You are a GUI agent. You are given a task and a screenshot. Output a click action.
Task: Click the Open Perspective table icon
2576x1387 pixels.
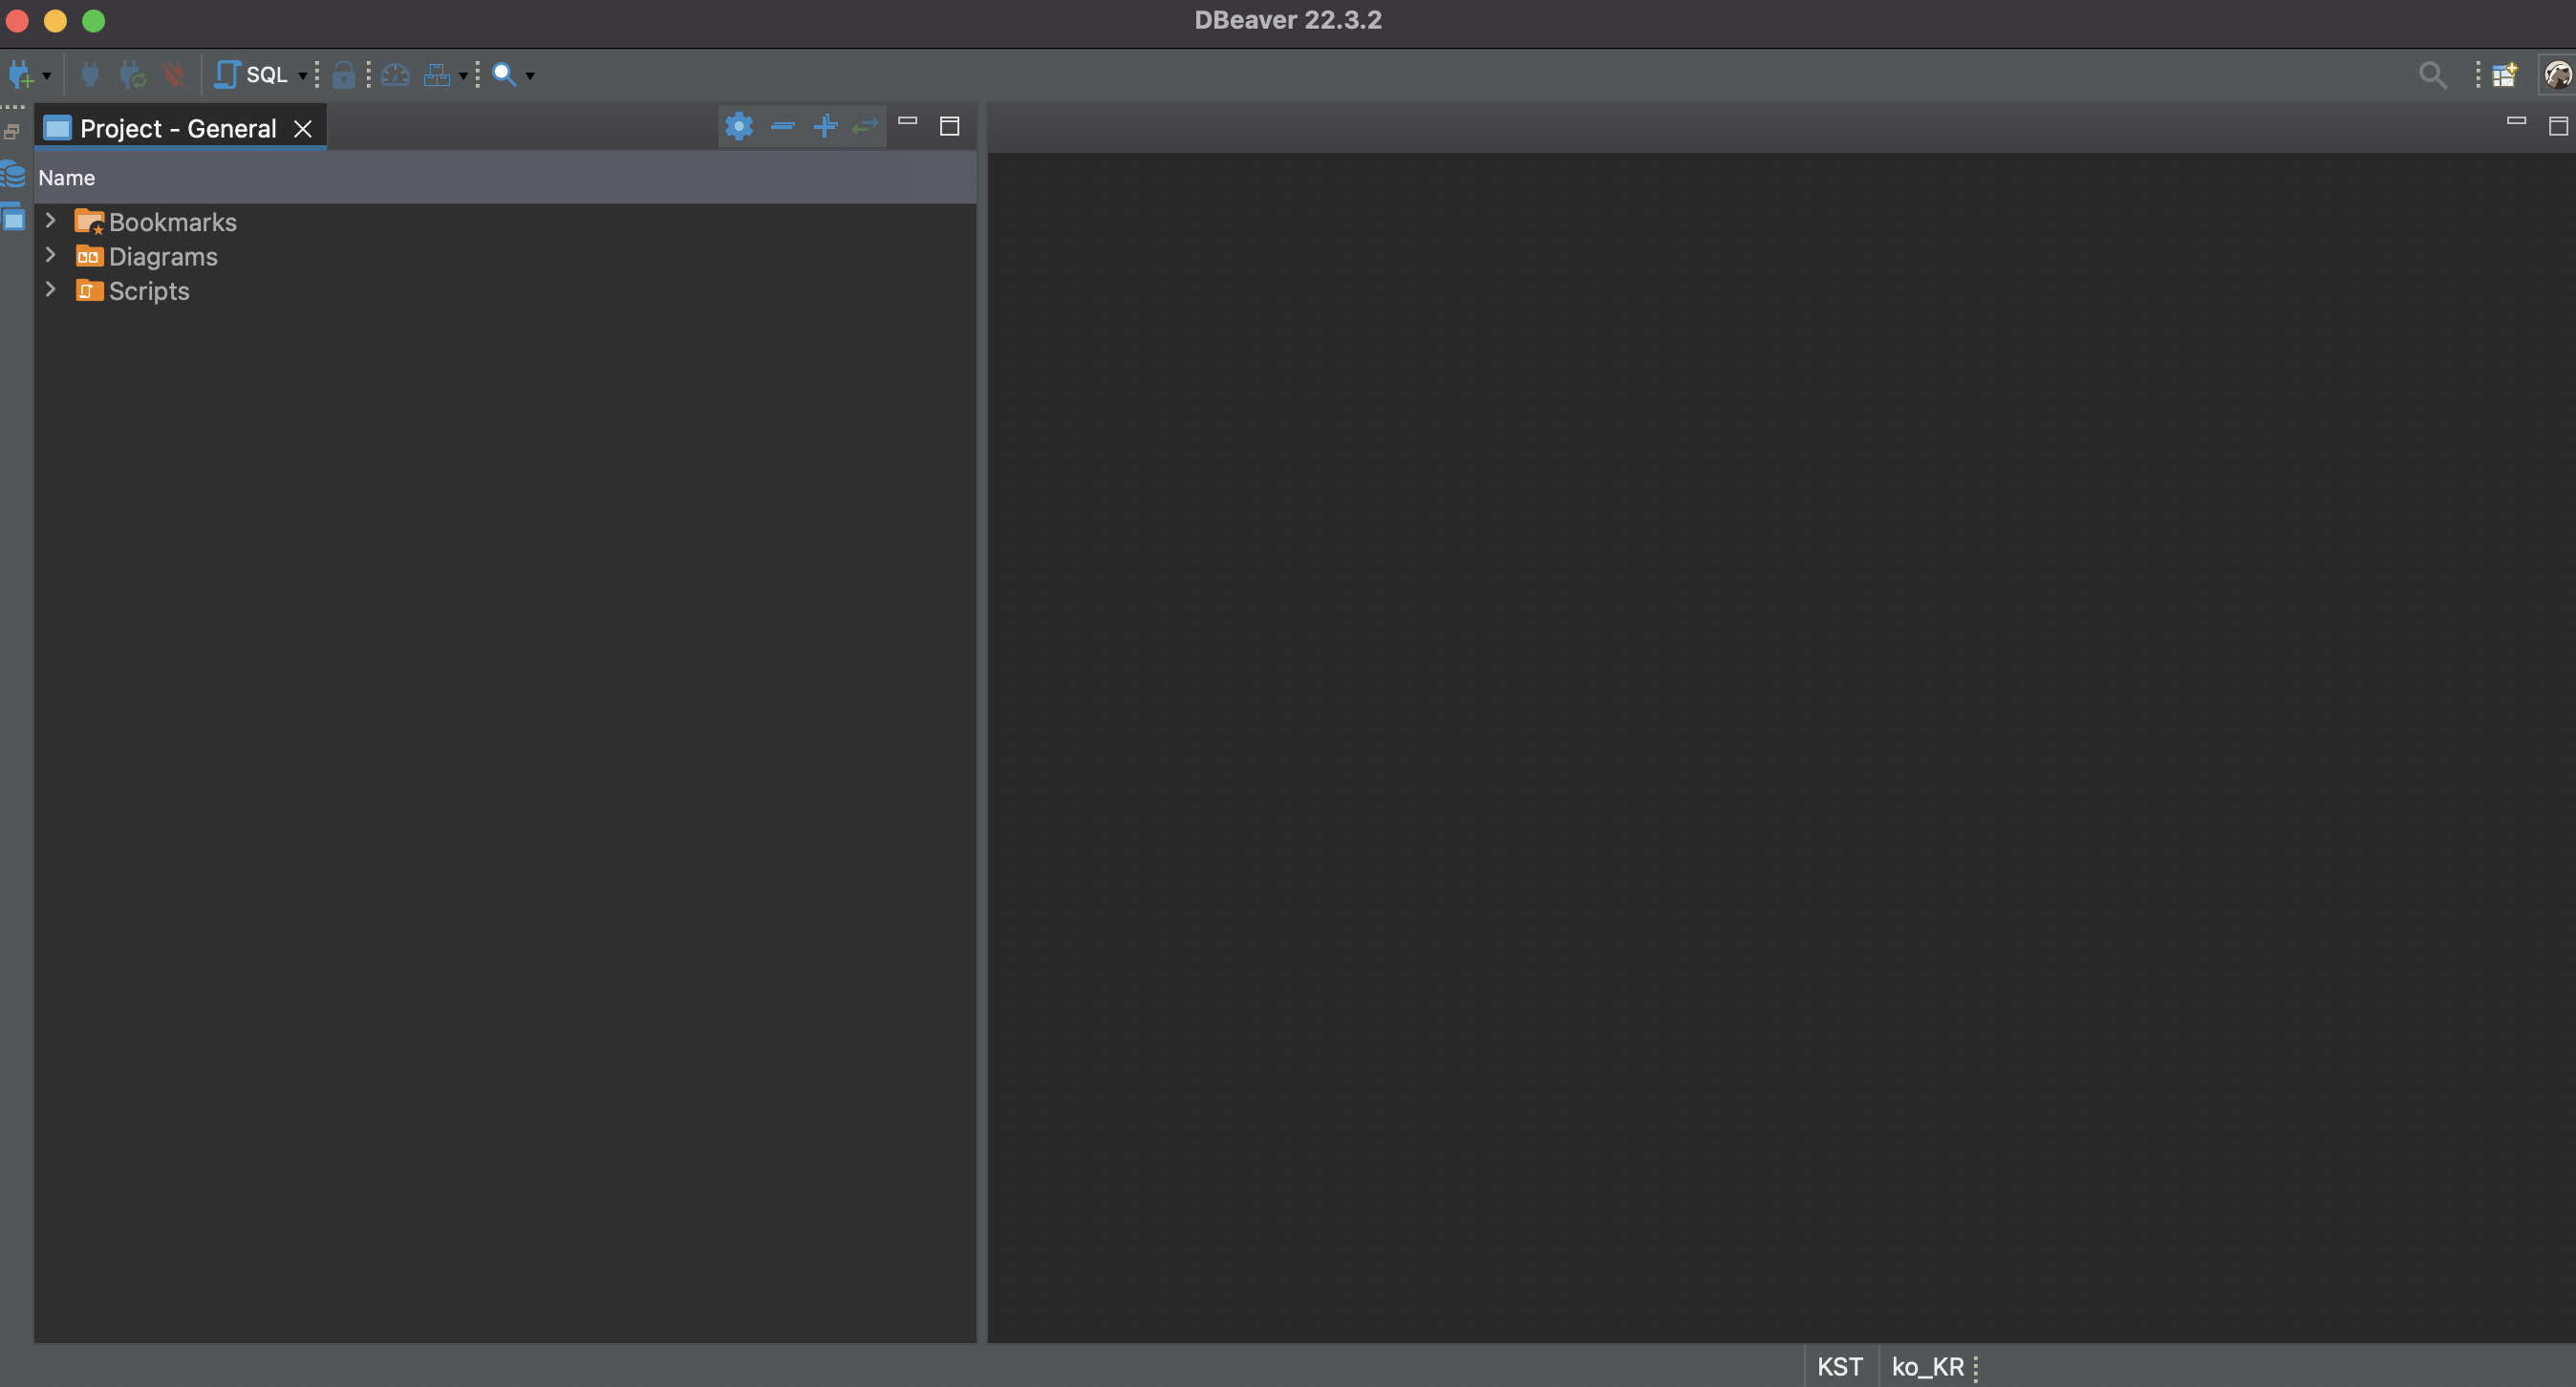(x=2505, y=75)
